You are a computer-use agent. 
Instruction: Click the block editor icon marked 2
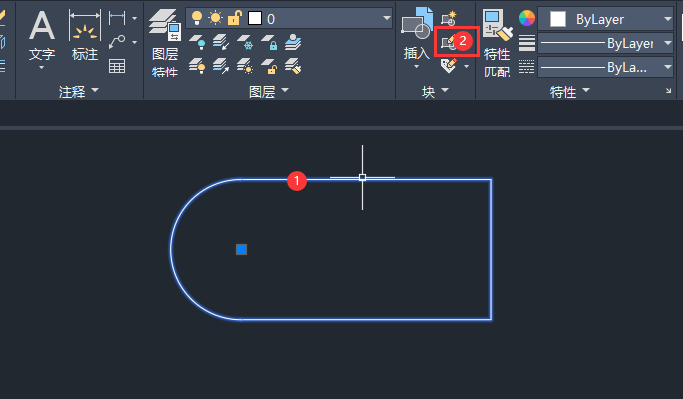456,42
